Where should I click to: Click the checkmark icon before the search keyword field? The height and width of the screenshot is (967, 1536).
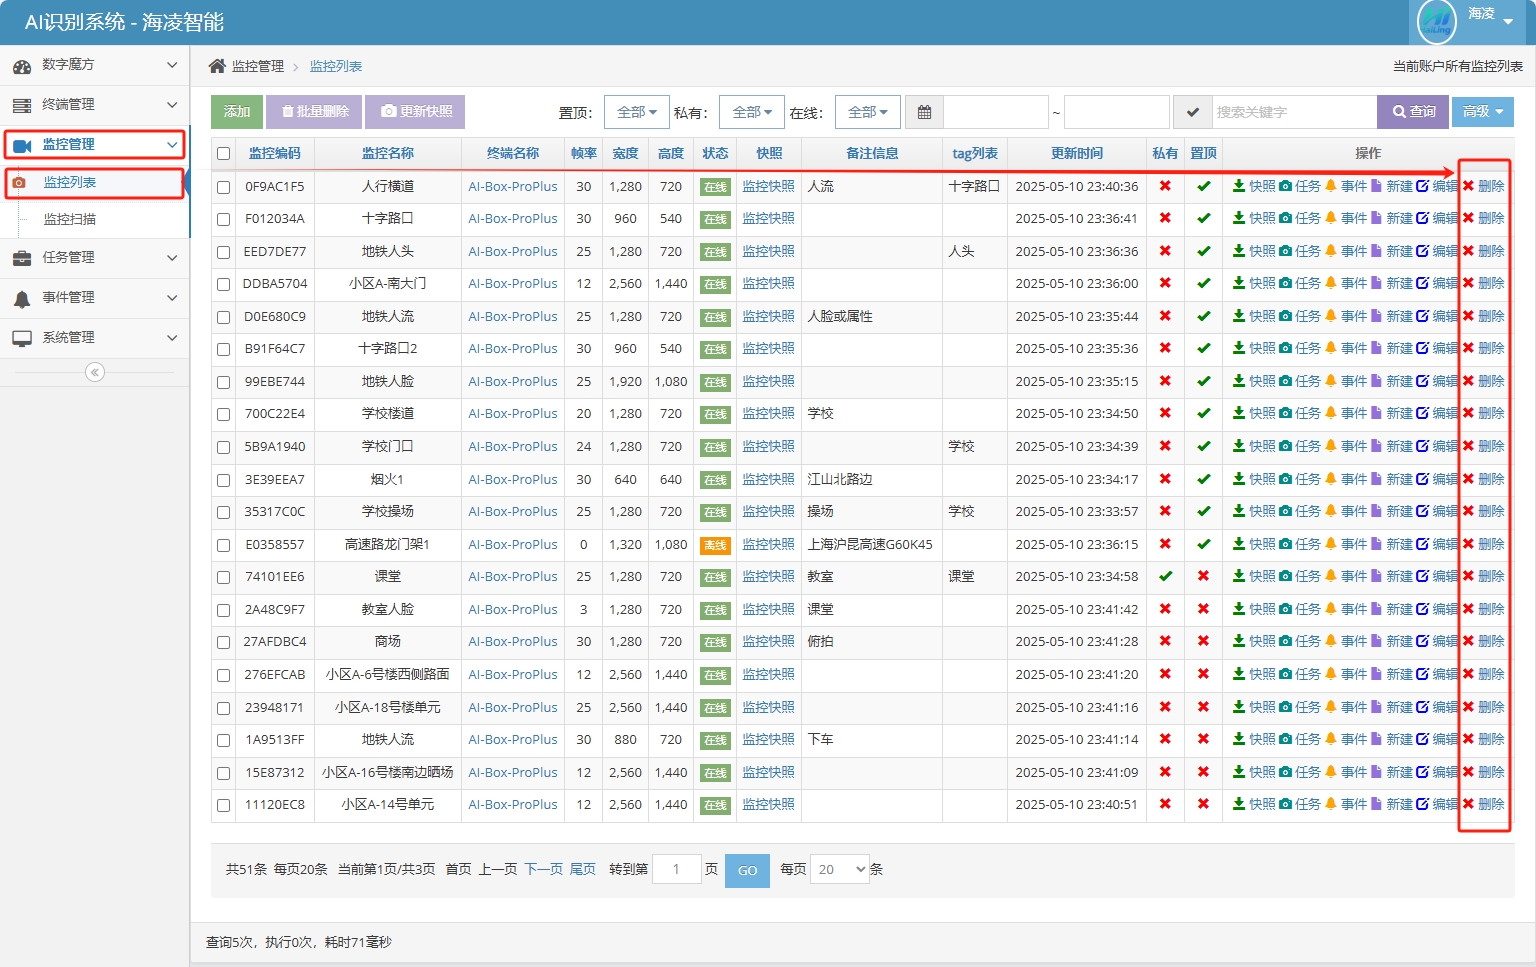tap(1192, 112)
